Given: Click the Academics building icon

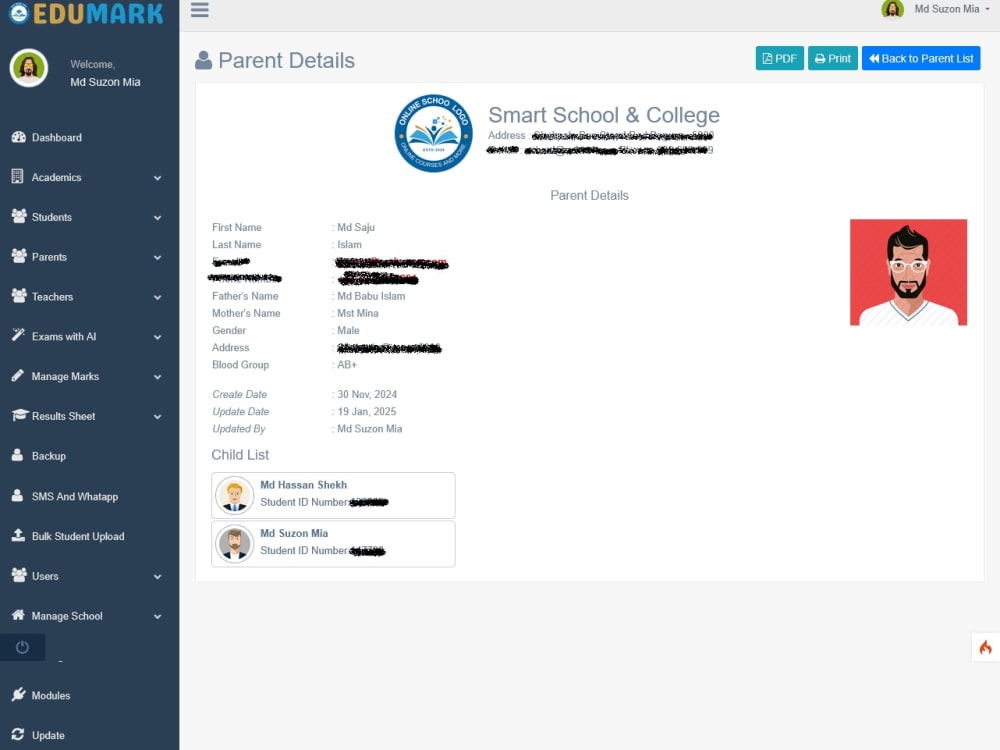Looking at the screenshot, I should [x=18, y=177].
